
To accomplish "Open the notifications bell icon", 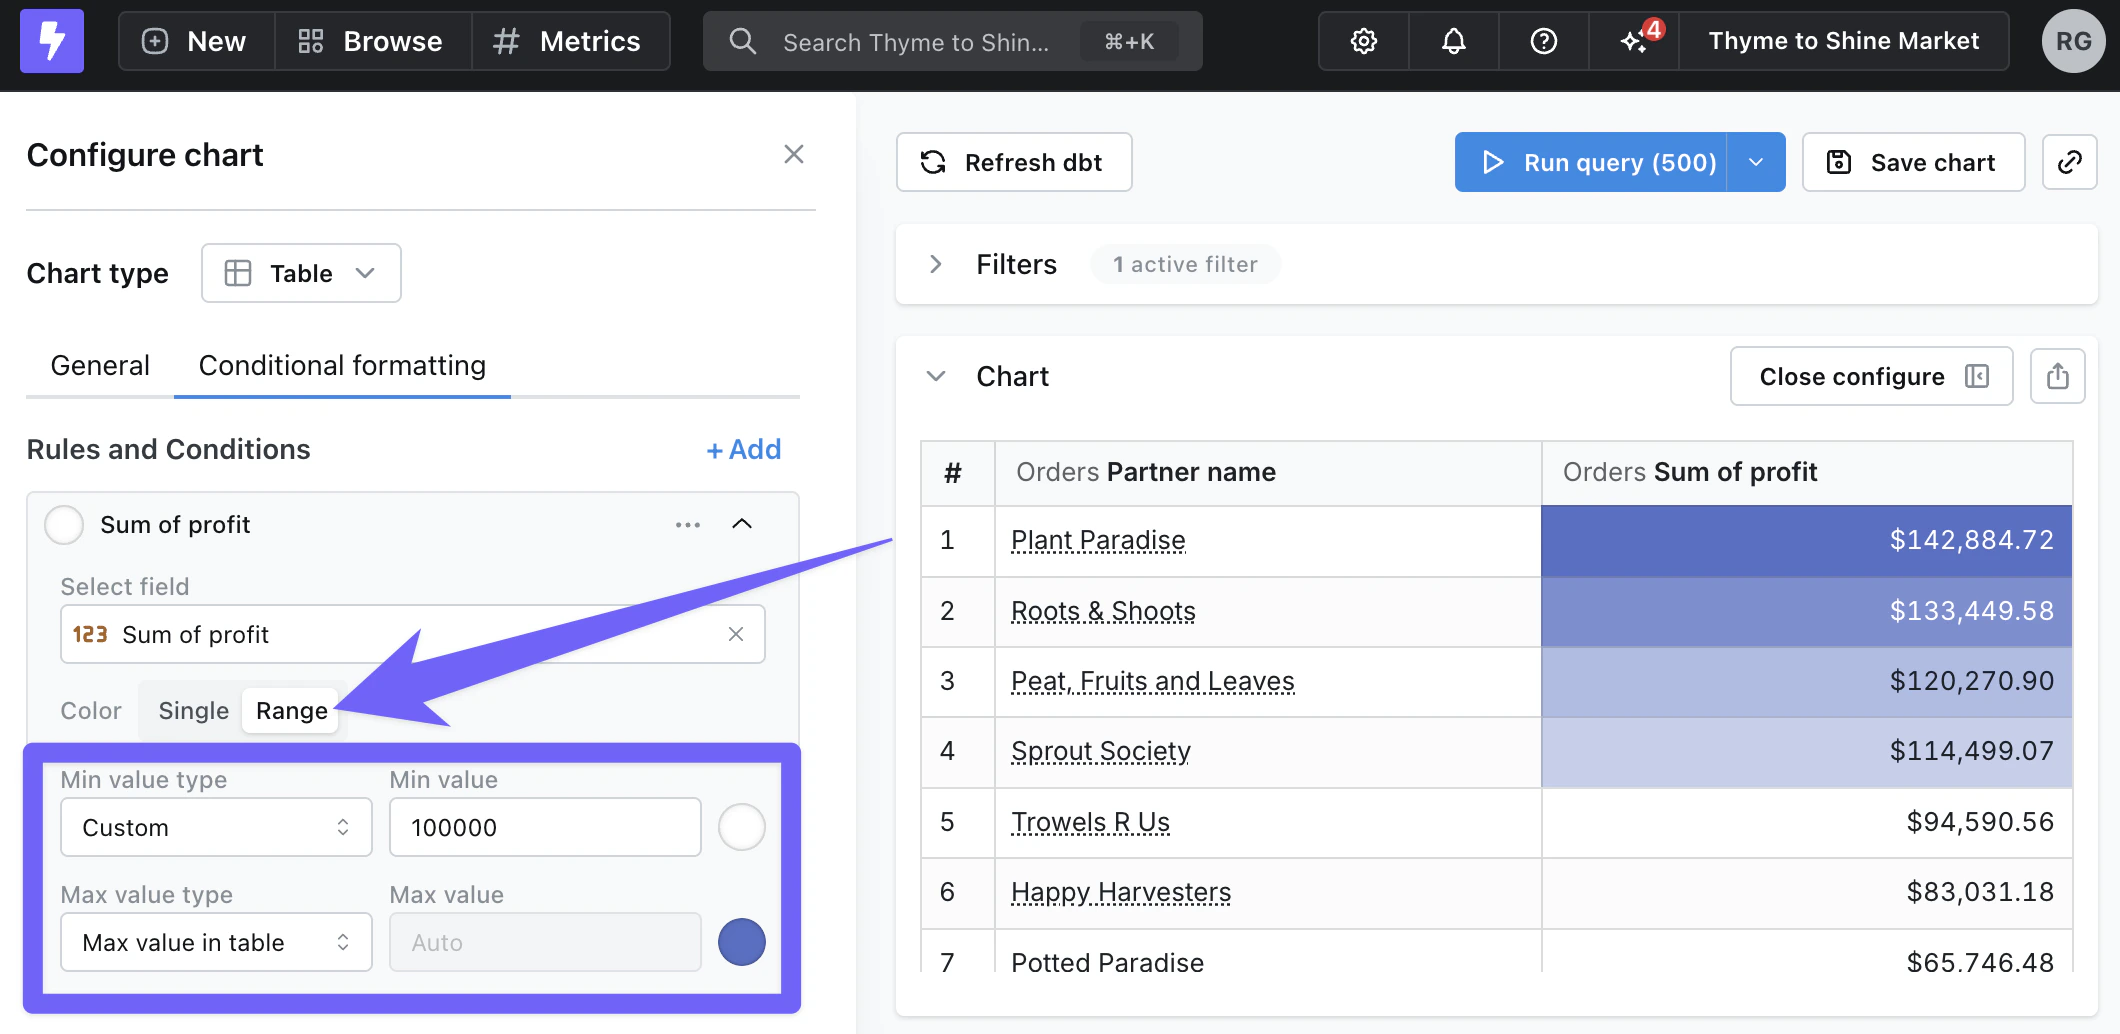I will (x=1454, y=41).
